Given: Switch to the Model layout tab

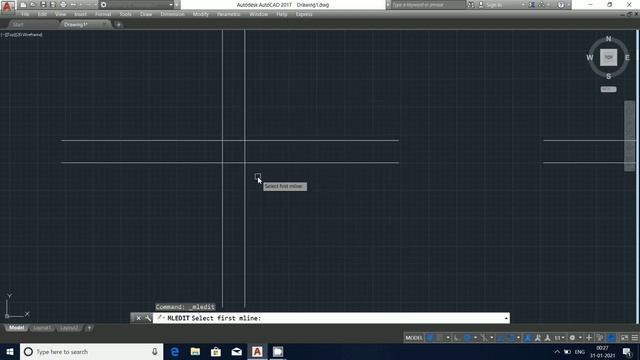Looking at the screenshot, I should point(17,328).
